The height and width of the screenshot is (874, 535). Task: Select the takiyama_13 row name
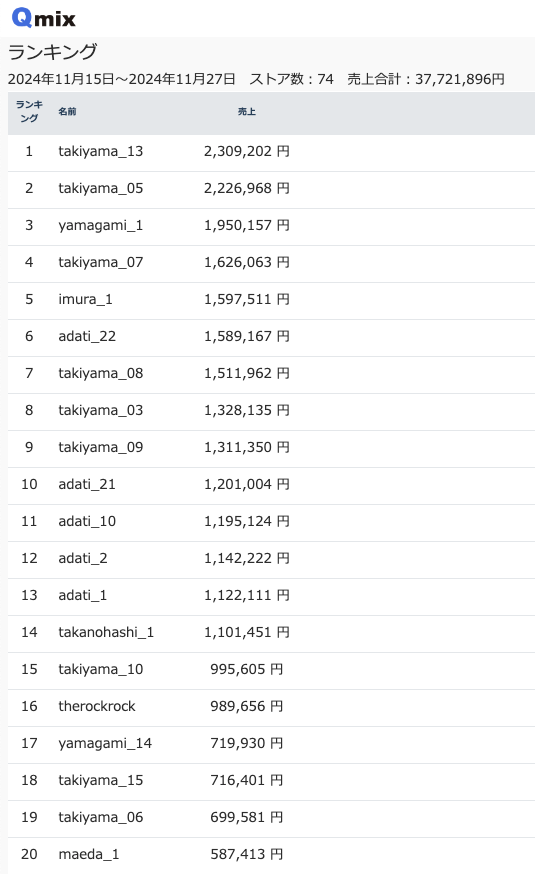click(100, 152)
